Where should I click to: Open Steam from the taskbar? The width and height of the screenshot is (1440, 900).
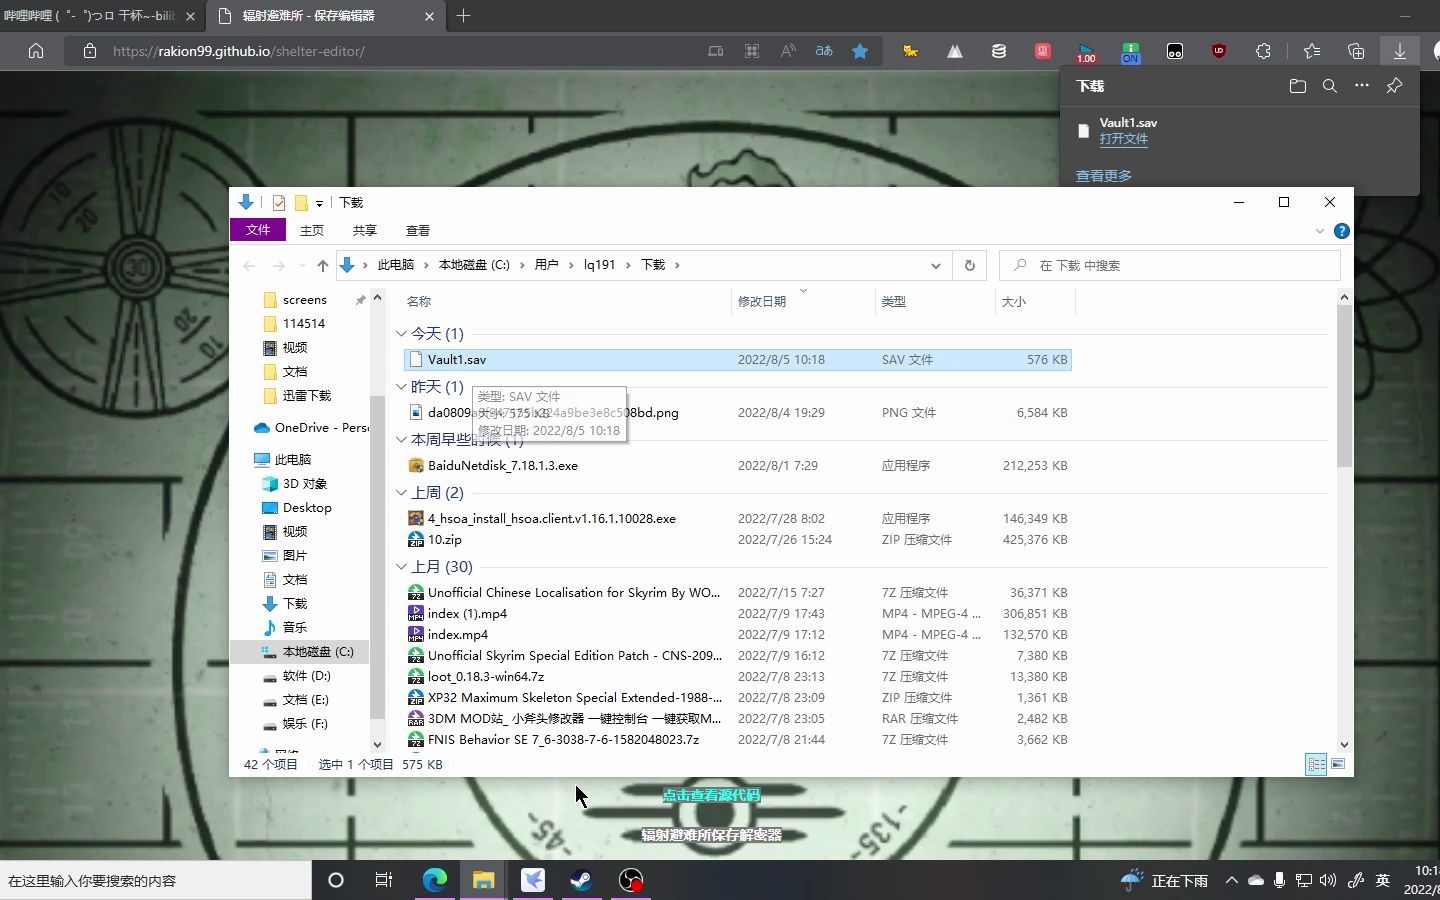pos(581,880)
